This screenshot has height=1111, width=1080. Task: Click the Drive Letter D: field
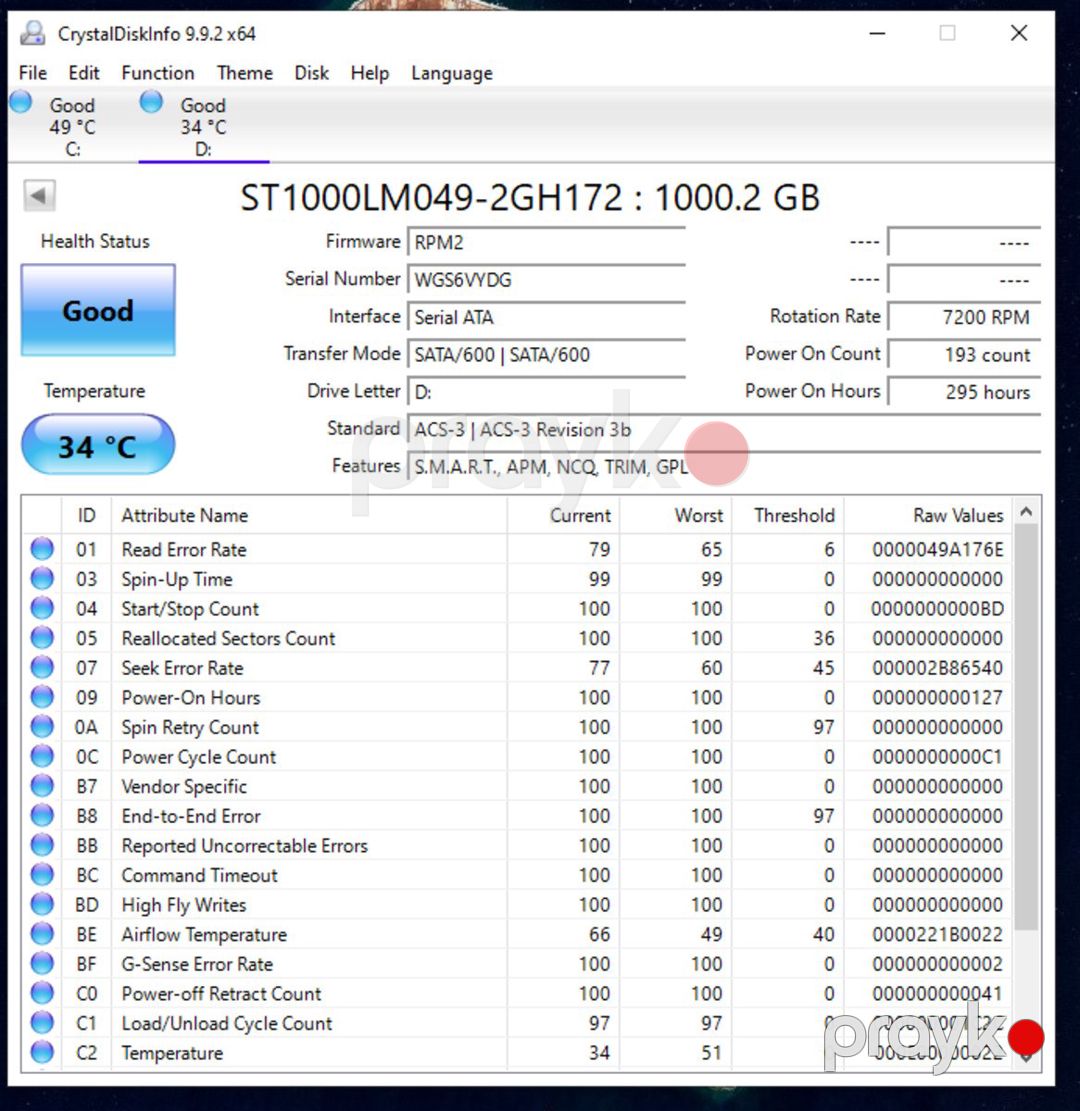(x=546, y=392)
